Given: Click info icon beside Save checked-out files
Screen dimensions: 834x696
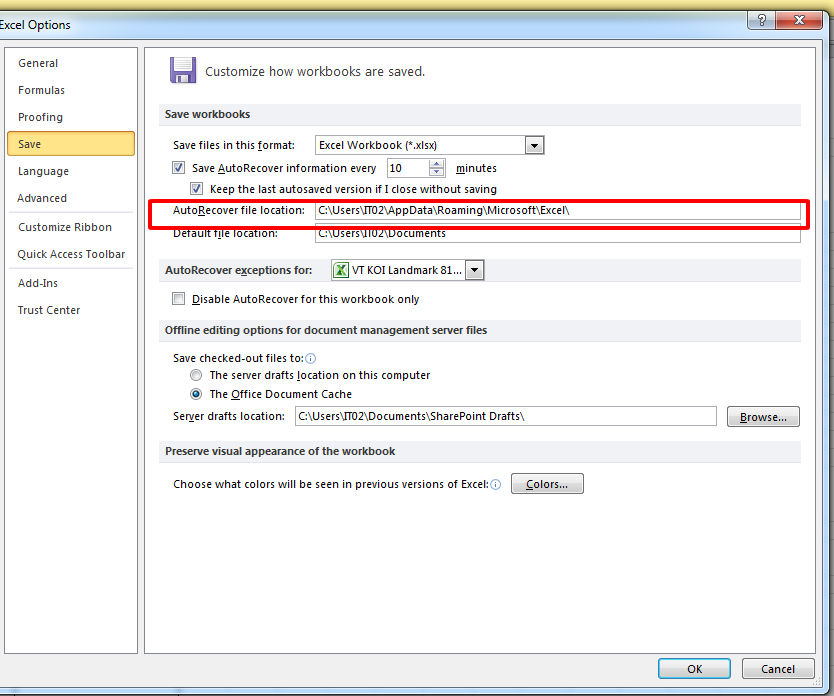Looking at the screenshot, I should (x=311, y=358).
